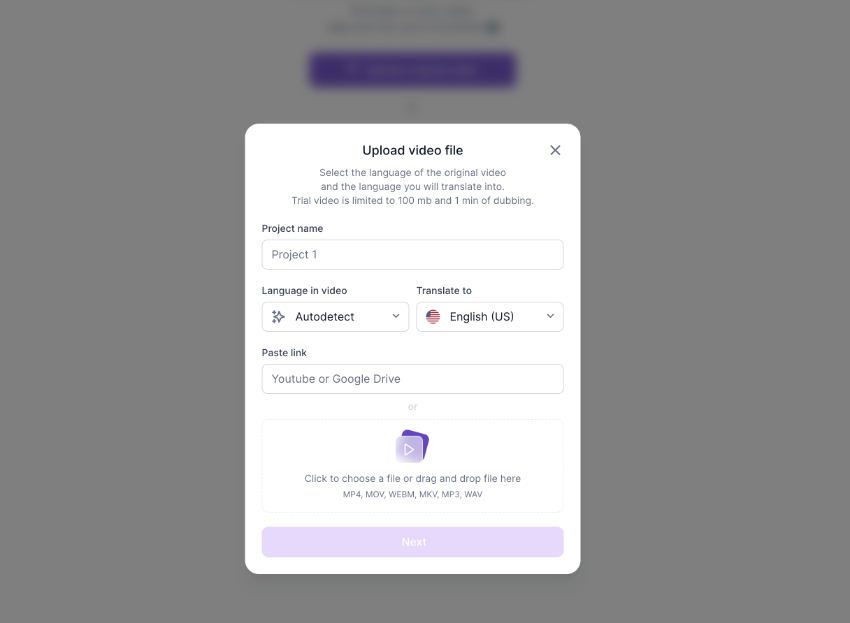Click the Translate to label
This screenshot has height=623, width=850.
coord(444,291)
